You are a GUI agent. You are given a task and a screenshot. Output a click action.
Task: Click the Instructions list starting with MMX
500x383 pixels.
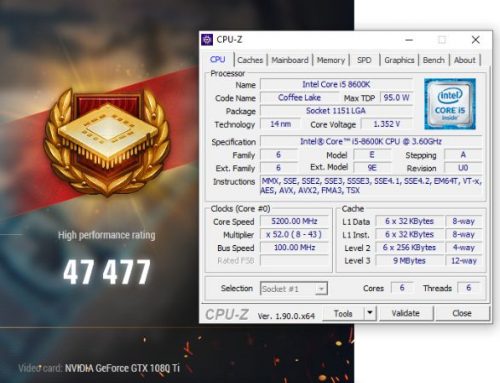coord(371,186)
